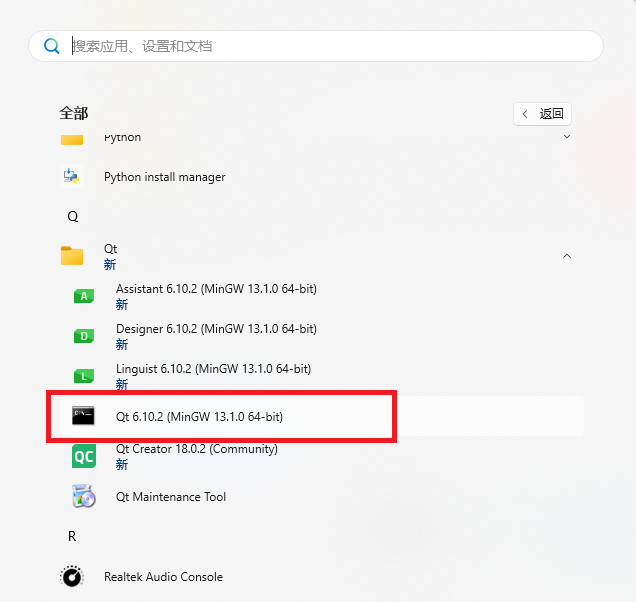This screenshot has width=636, height=602.
Task: Click the Qt folder name label
Action: (x=110, y=249)
